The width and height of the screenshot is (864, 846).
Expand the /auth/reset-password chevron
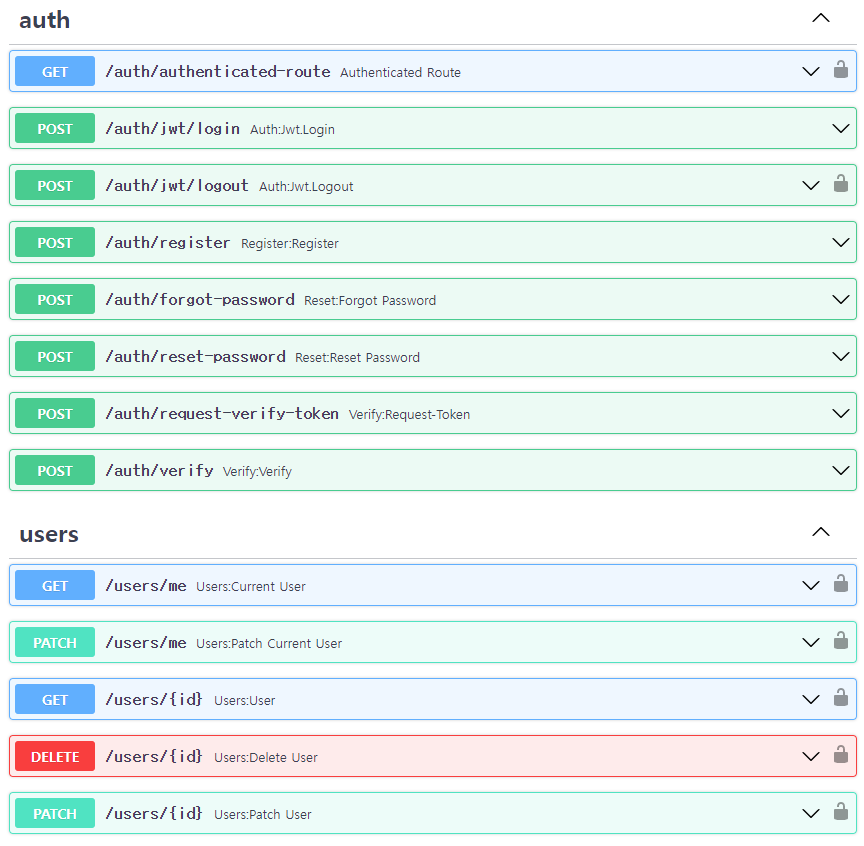[840, 357]
